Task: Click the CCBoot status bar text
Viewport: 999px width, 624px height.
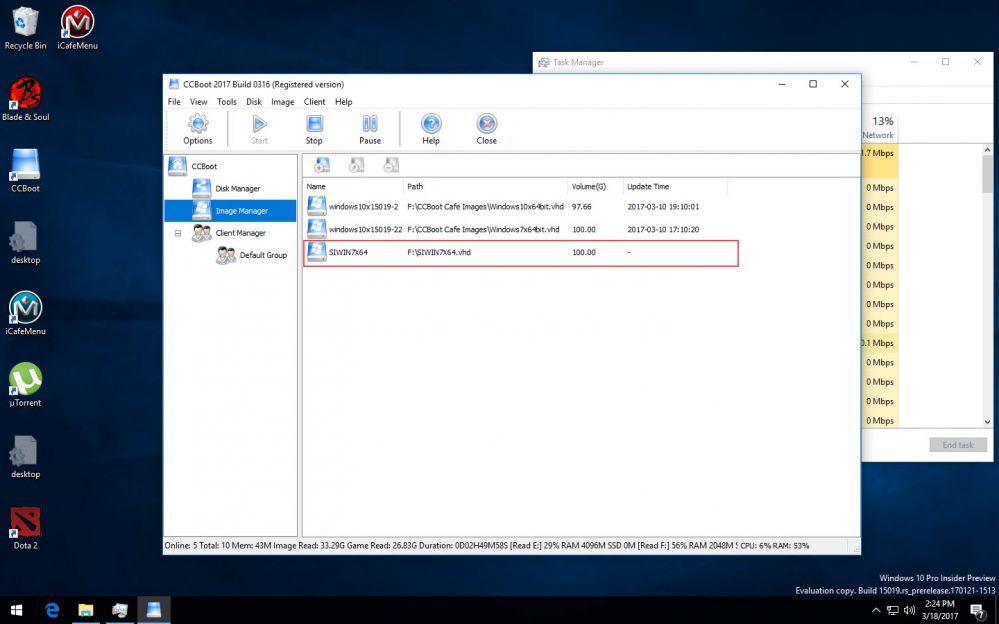Action: tap(487, 546)
